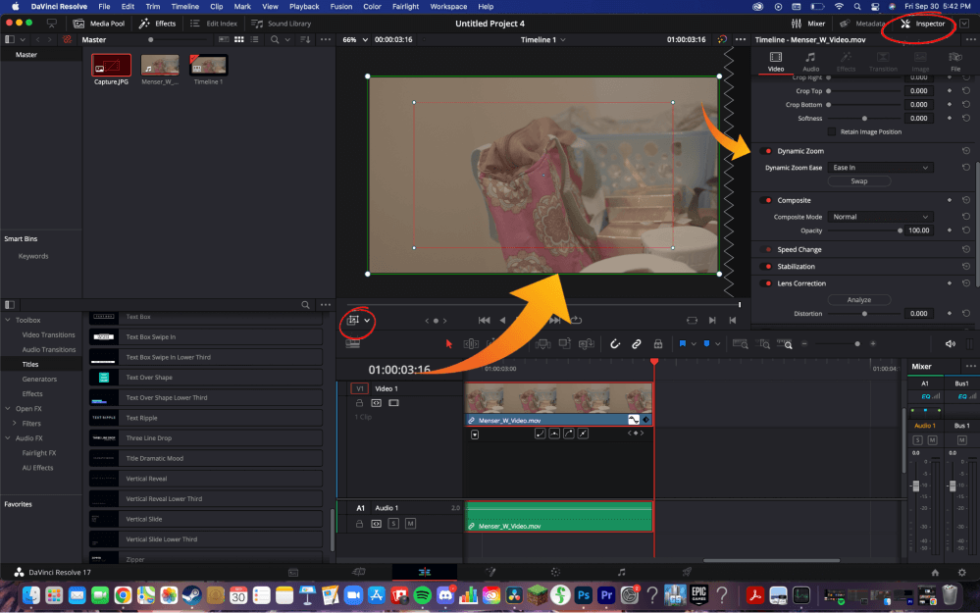Expand the viewer transform mode dropdown

pos(365,322)
